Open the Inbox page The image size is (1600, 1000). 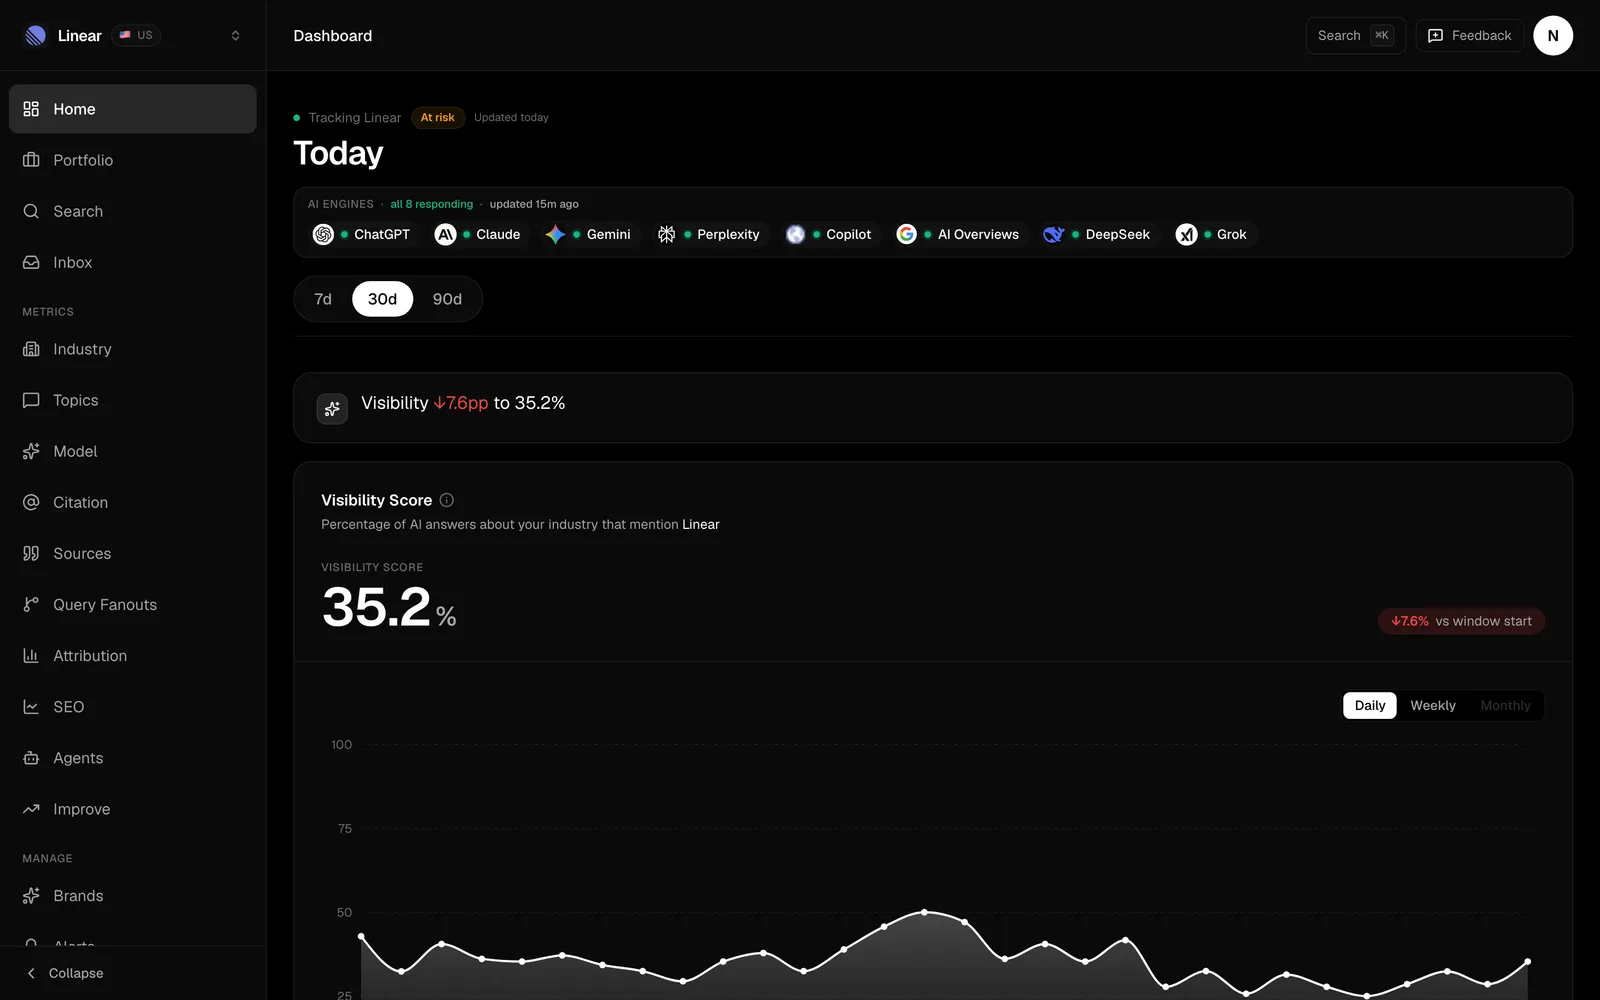[x=133, y=262]
